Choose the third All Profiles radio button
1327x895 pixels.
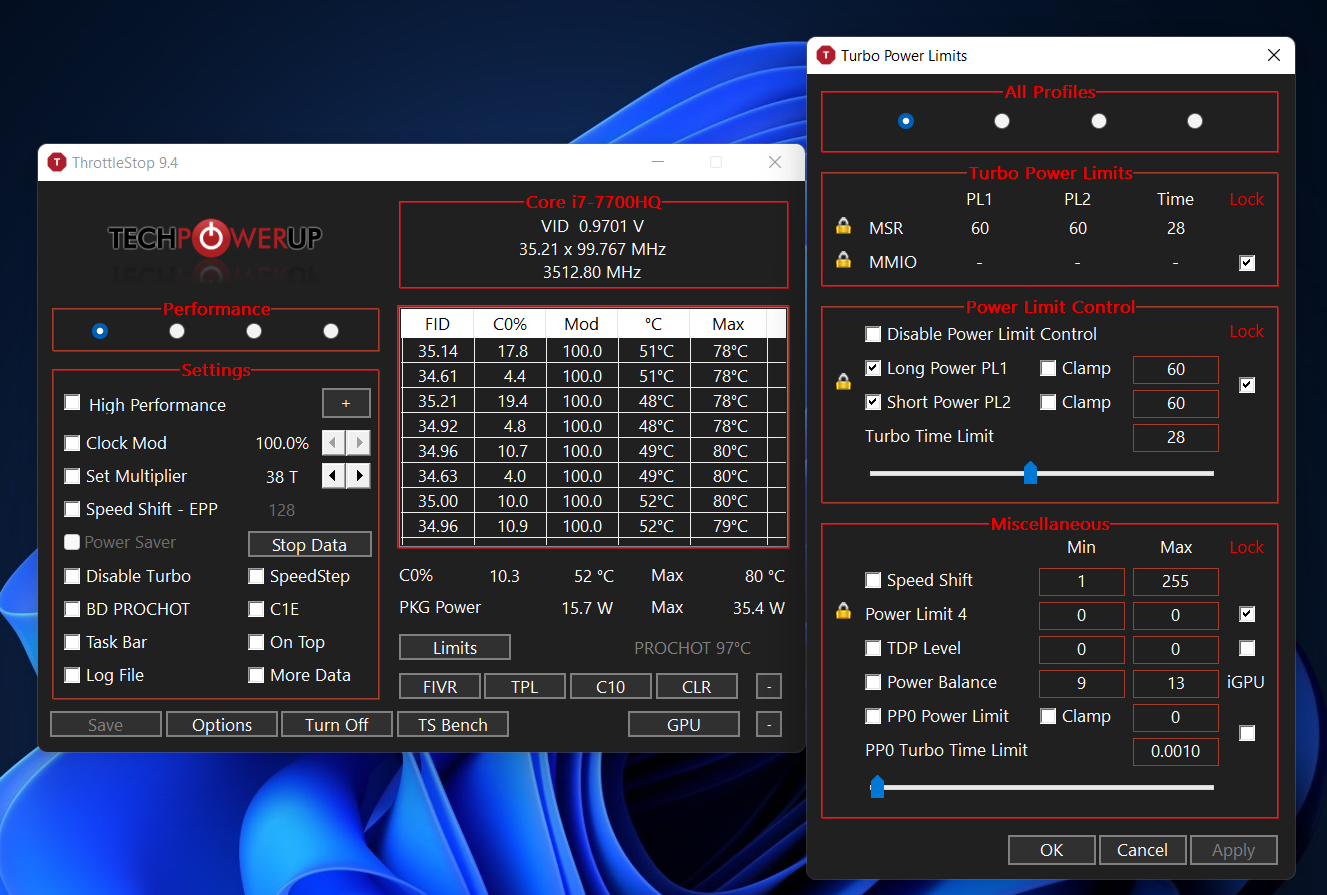coord(1099,121)
